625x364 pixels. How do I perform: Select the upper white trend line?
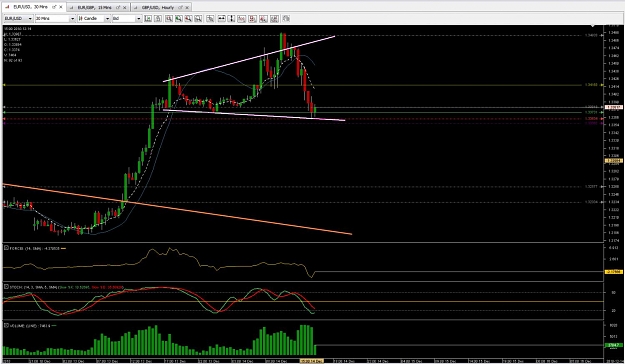tap(249, 59)
